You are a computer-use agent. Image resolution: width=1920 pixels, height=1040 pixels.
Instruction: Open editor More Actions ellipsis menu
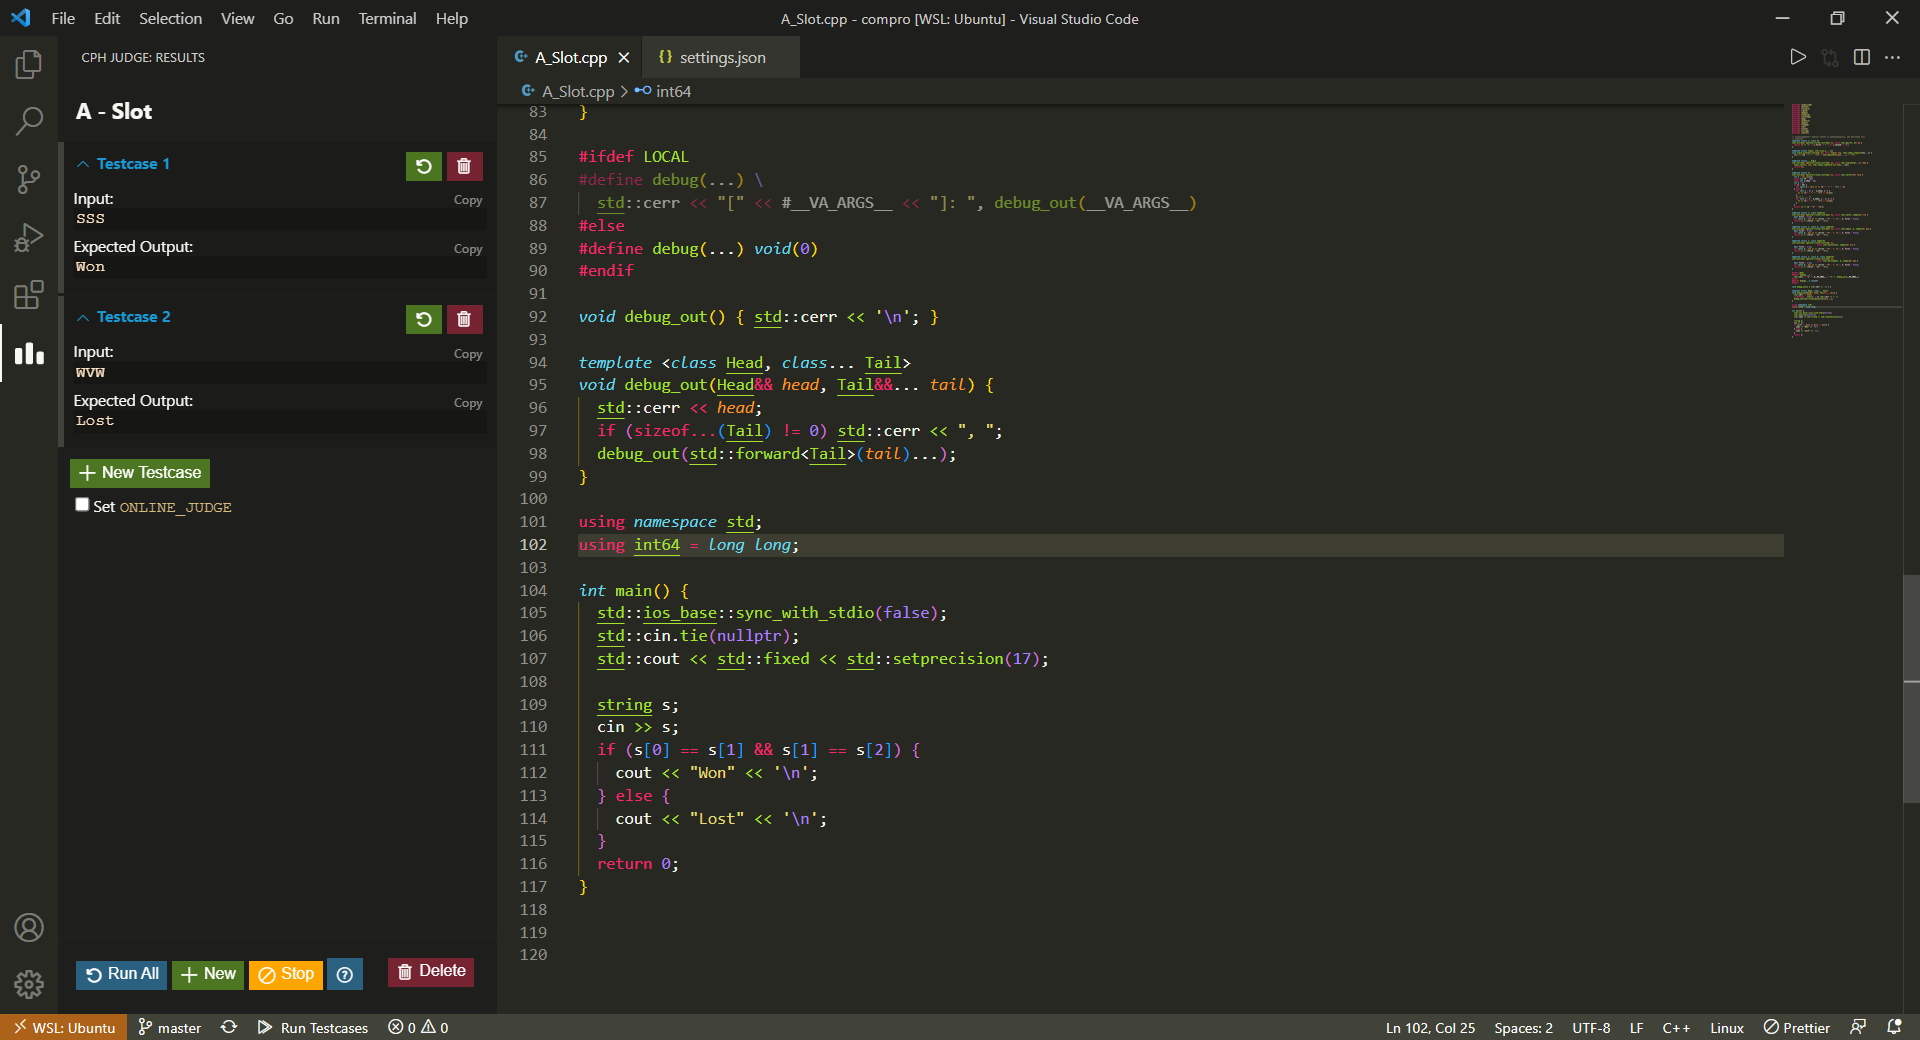[x=1892, y=57]
